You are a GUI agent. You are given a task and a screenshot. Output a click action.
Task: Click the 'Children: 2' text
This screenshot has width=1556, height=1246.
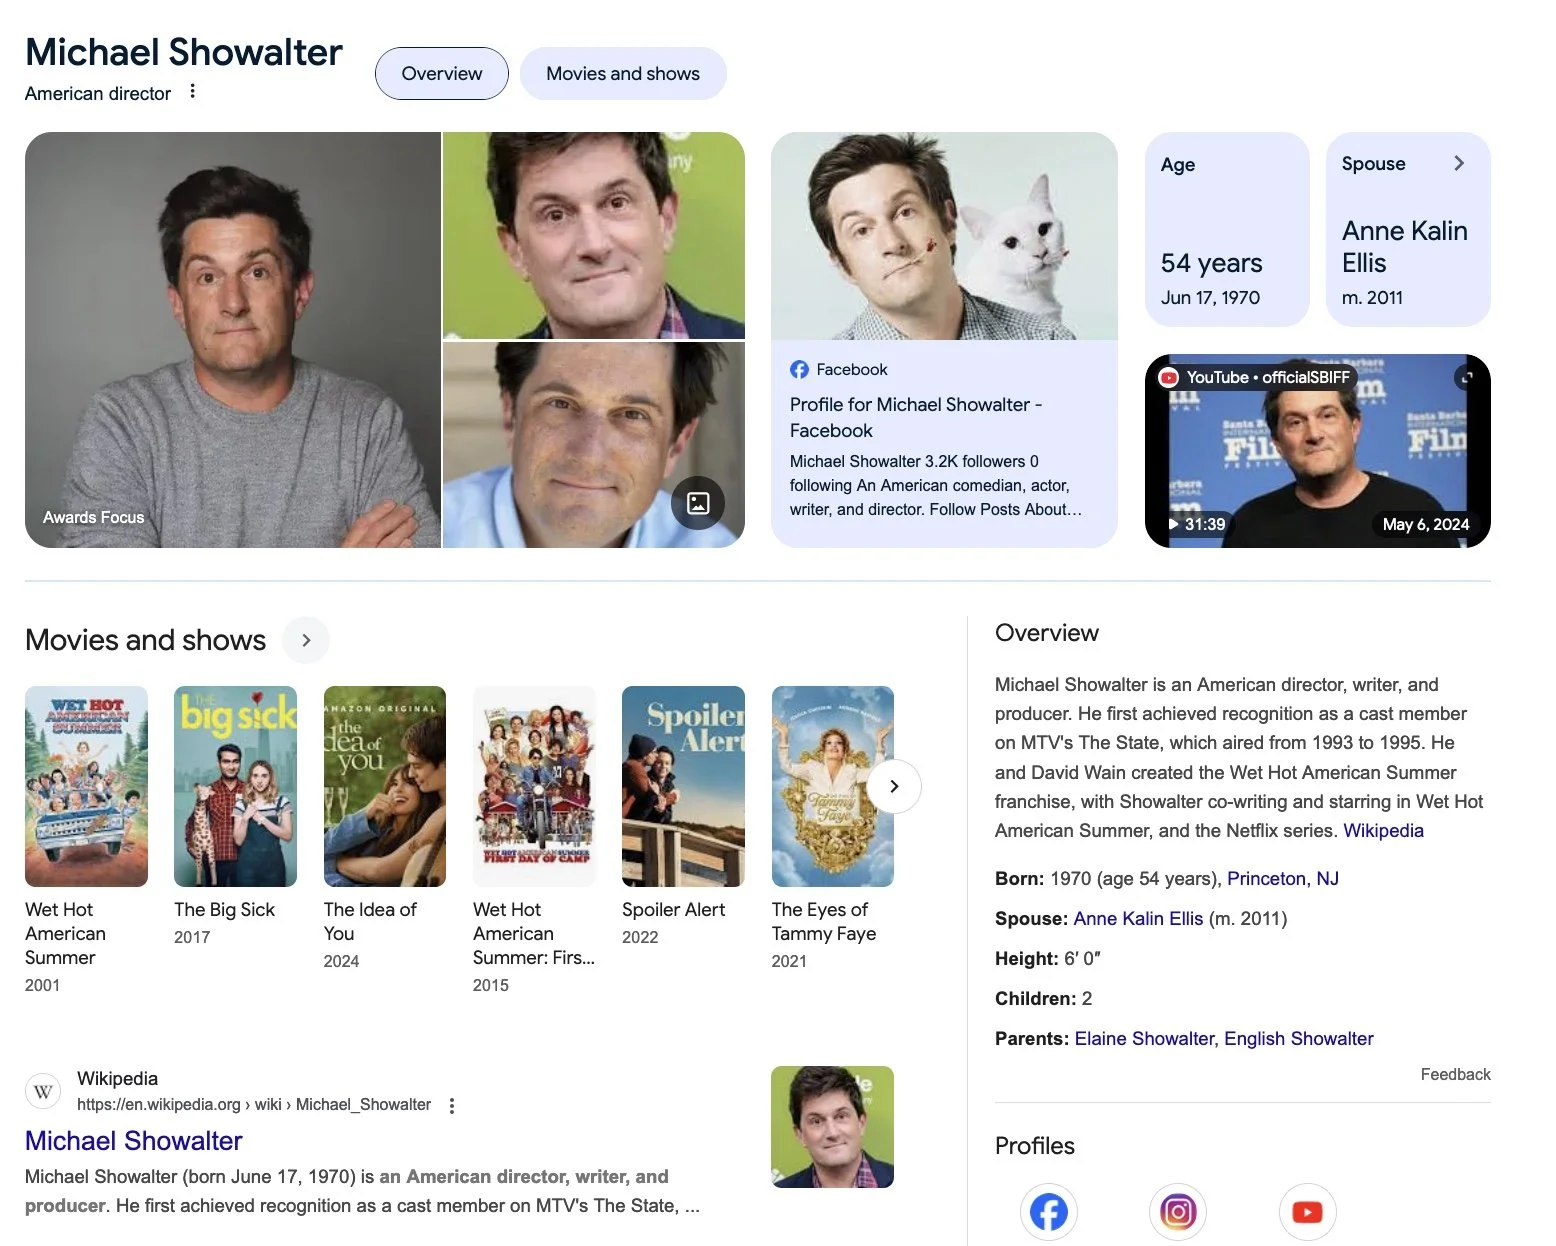coord(1043,998)
